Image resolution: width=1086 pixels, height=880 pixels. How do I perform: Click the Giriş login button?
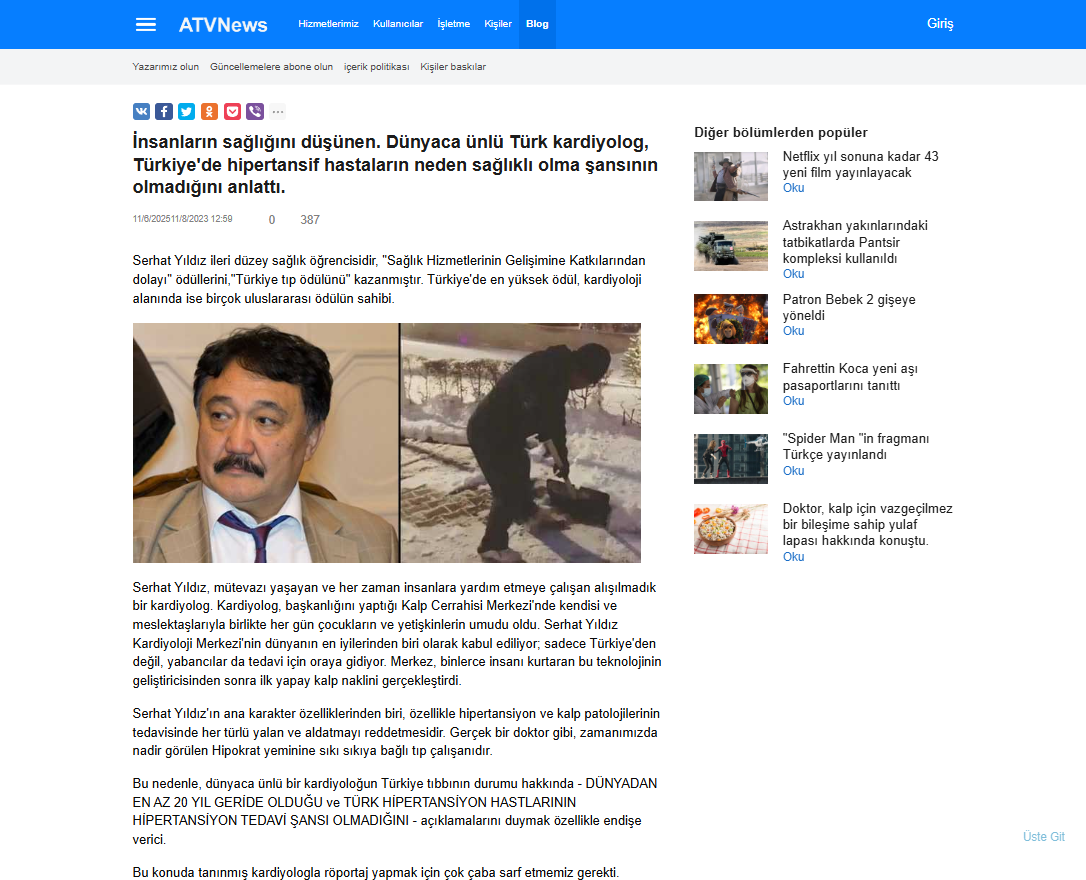pos(940,24)
